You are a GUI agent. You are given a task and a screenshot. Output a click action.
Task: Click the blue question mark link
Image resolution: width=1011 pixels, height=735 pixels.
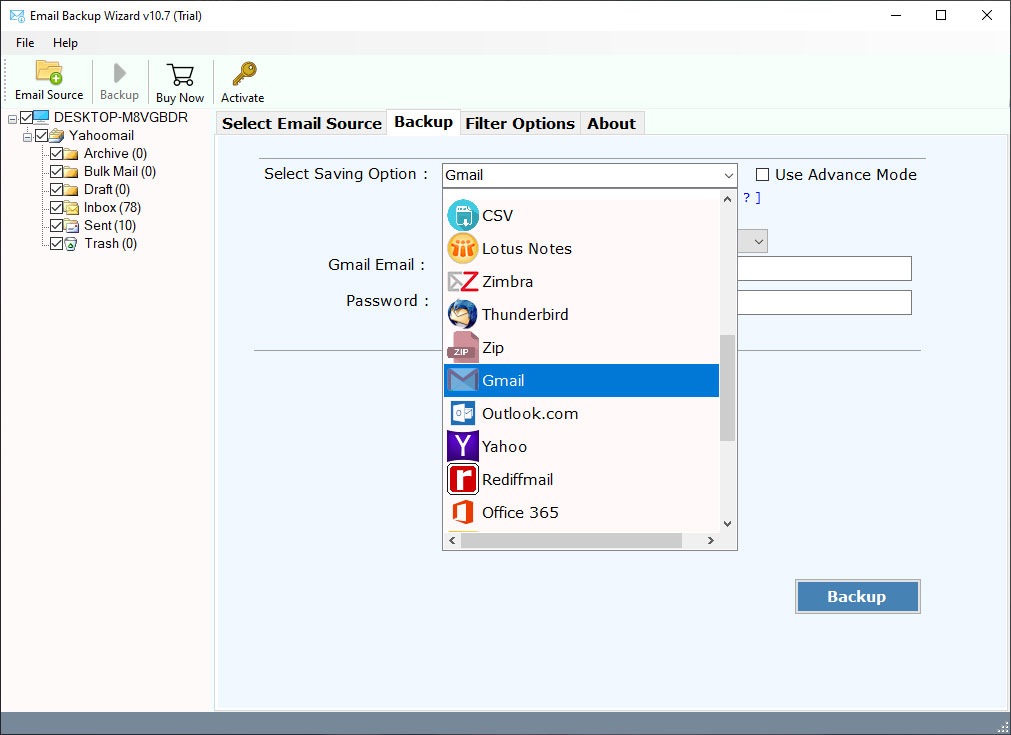pyautogui.click(x=747, y=197)
